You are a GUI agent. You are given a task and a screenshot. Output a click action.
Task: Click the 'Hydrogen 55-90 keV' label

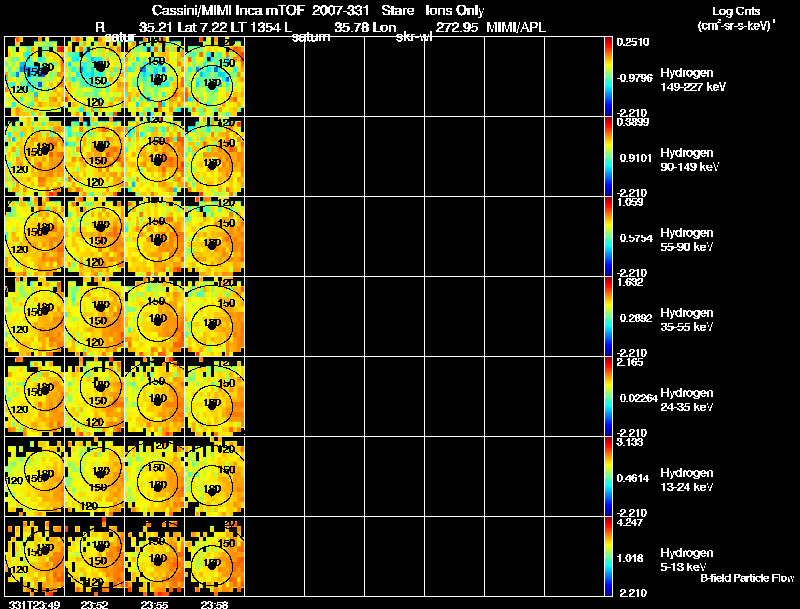[687, 240]
